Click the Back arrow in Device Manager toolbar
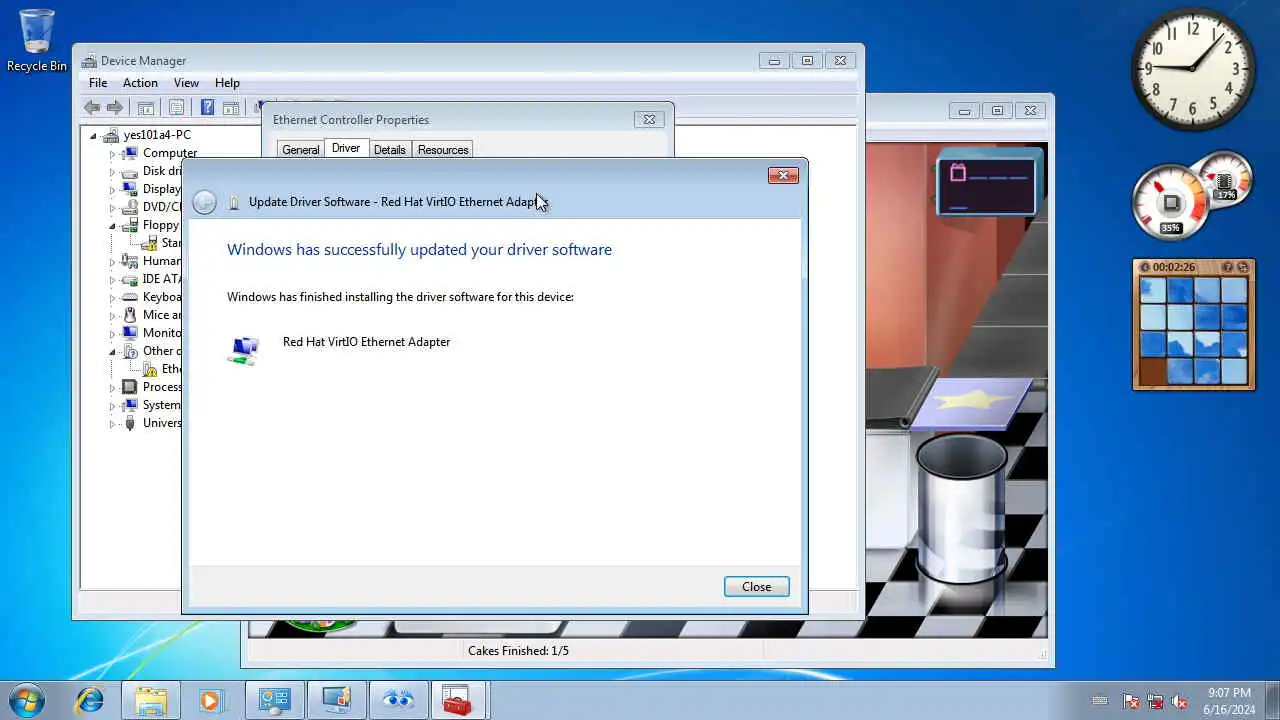 point(92,108)
